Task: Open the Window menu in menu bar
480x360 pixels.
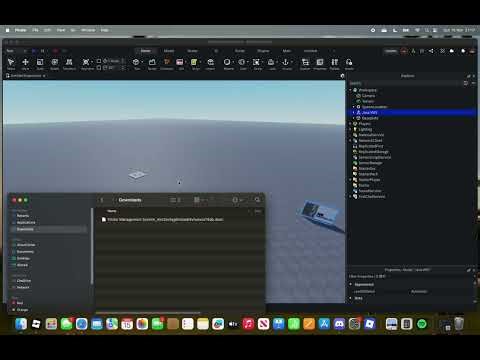Action: 88,30
